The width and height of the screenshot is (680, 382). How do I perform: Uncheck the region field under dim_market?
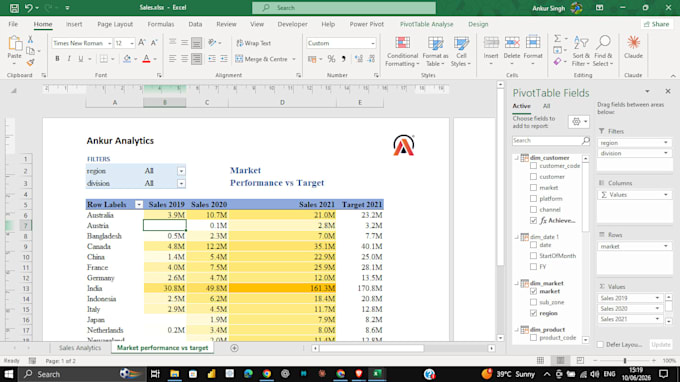(x=533, y=313)
